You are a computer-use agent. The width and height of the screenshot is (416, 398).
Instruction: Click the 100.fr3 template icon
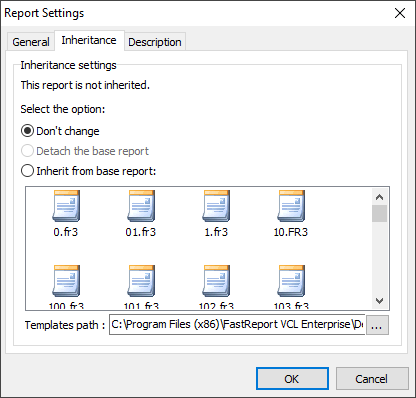[x=66, y=281]
